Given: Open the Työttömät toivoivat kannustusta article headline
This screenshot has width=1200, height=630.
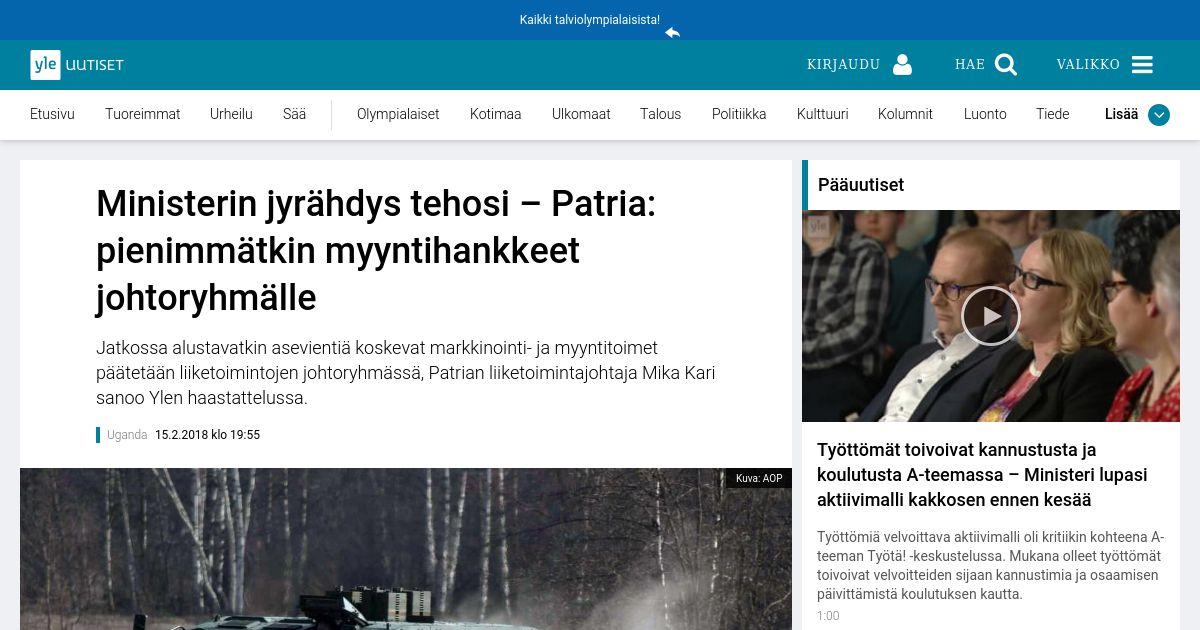Looking at the screenshot, I should (982, 475).
